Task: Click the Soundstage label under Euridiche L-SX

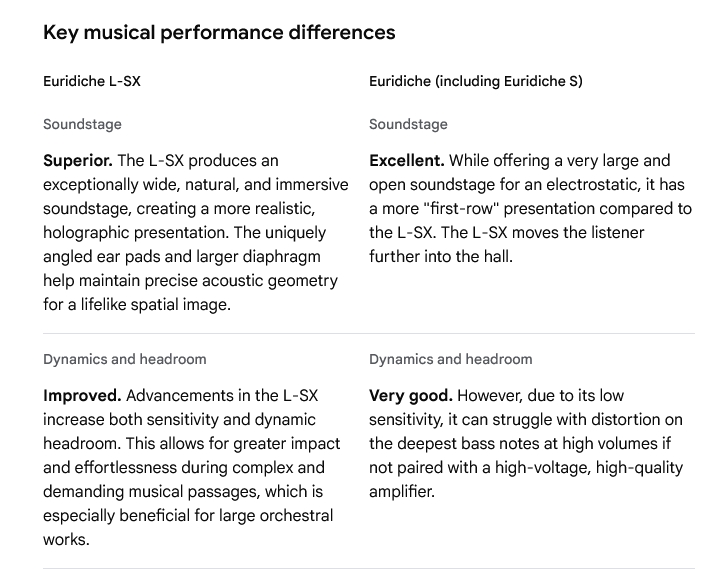Action: coord(82,125)
